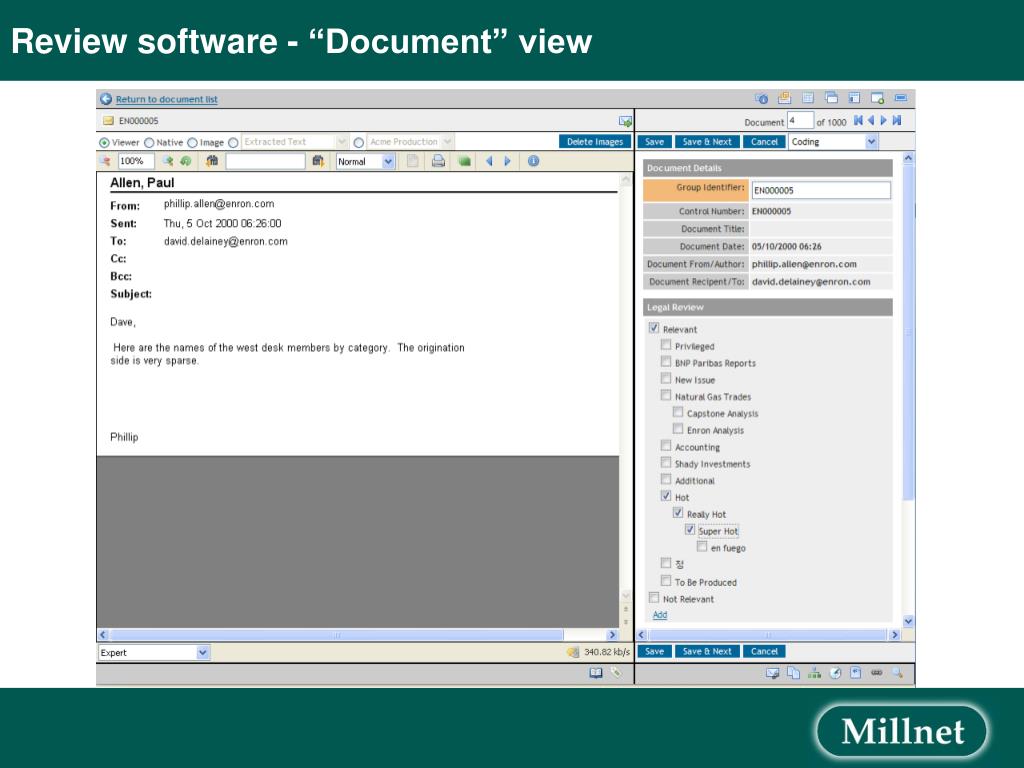Click the chain link icon in the bottom bar
Viewport: 1024px width, 768px height.
[x=876, y=673]
